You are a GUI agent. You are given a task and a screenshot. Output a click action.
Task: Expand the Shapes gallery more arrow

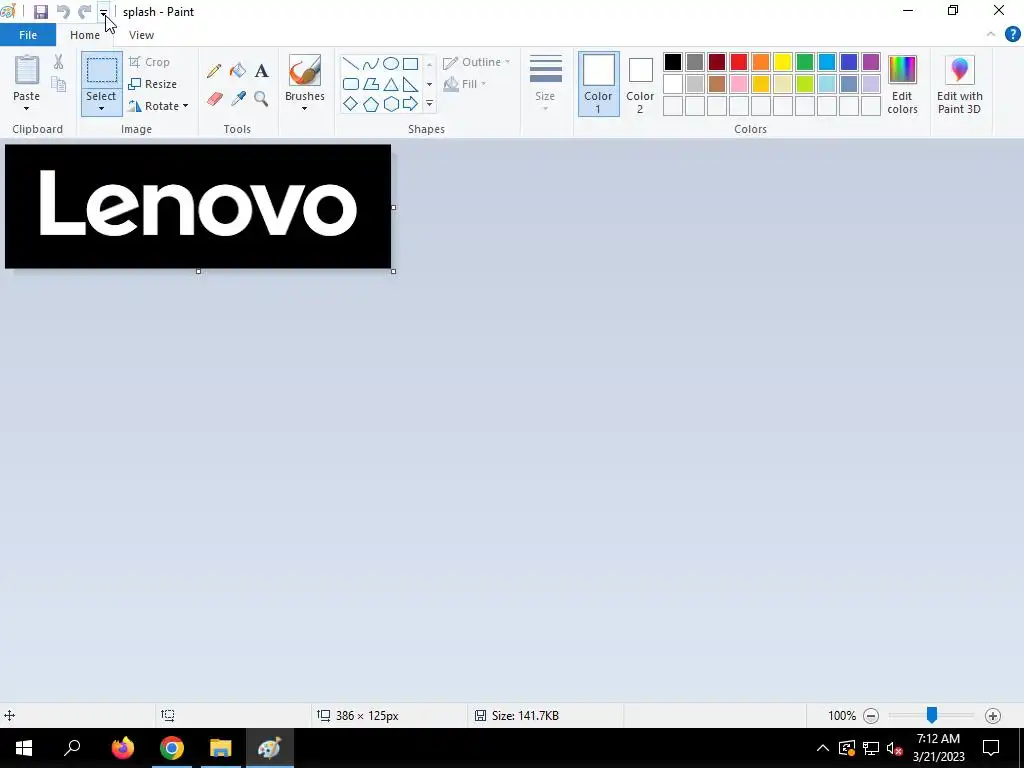[429, 104]
